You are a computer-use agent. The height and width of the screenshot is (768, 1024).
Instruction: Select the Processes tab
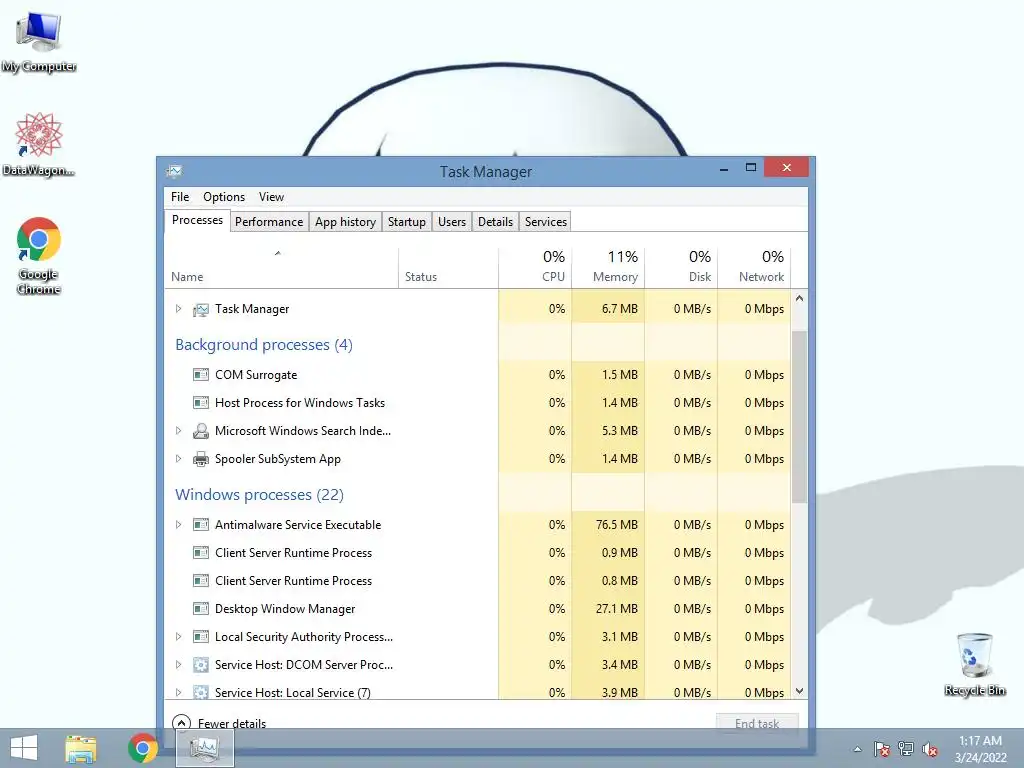click(197, 220)
